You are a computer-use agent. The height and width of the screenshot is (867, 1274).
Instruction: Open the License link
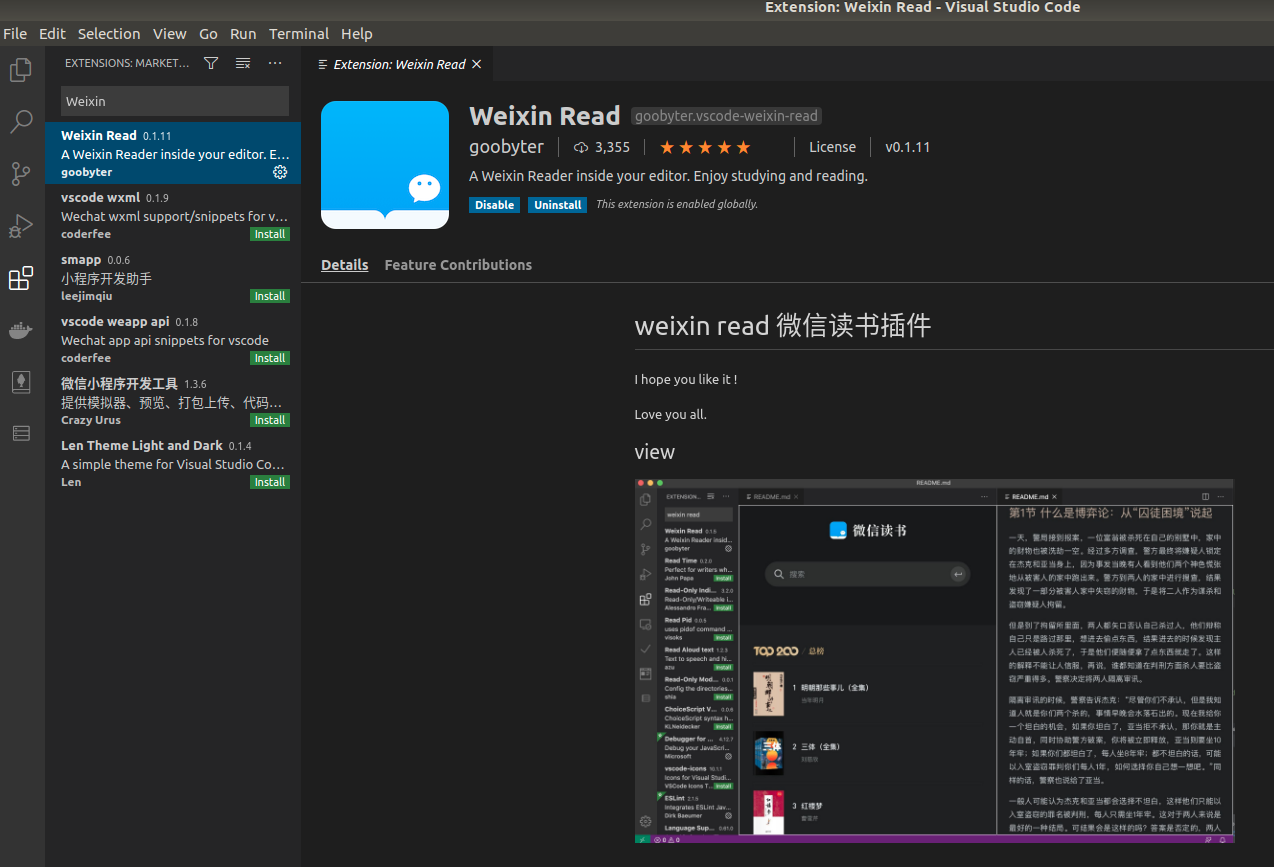(832, 146)
